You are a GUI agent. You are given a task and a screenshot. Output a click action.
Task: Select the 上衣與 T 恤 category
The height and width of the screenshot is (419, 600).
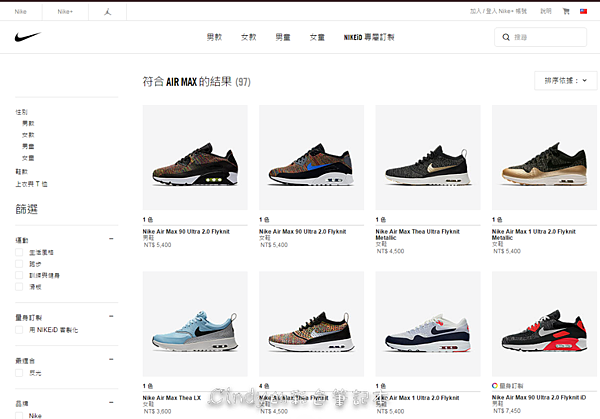pos(31,184)
